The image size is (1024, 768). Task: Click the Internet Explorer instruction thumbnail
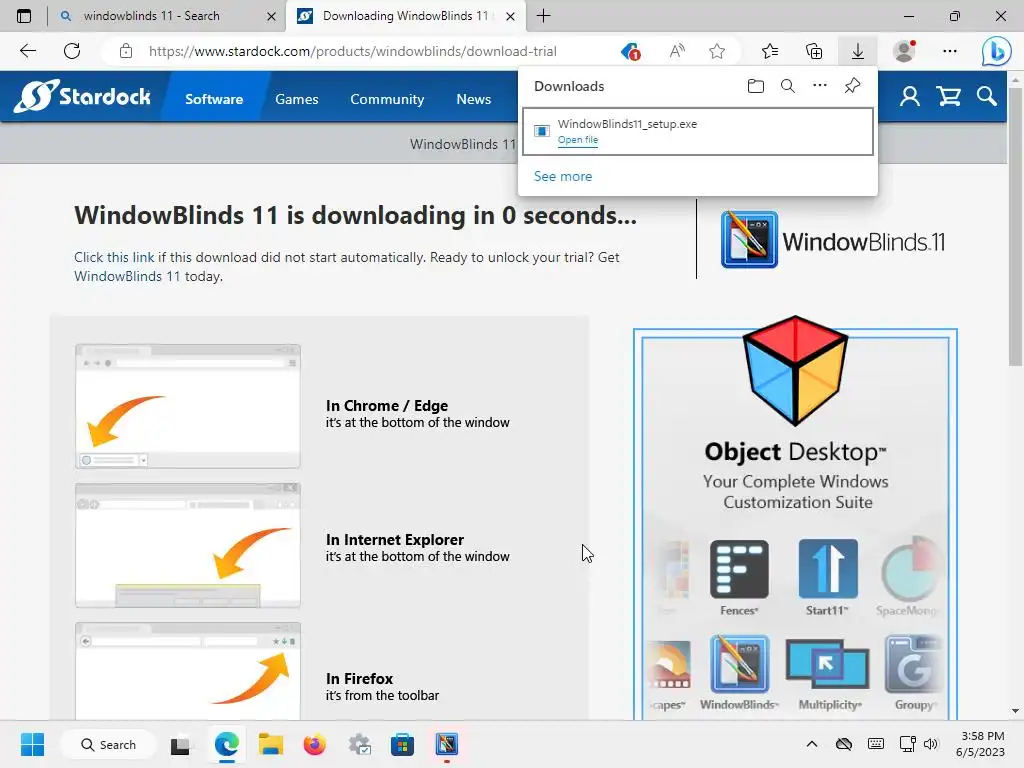tap(188, 545)
